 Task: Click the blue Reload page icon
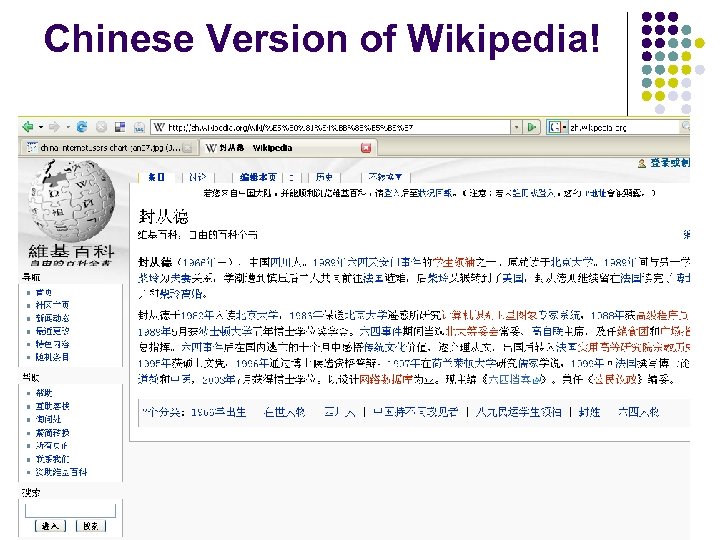point(82,127)
